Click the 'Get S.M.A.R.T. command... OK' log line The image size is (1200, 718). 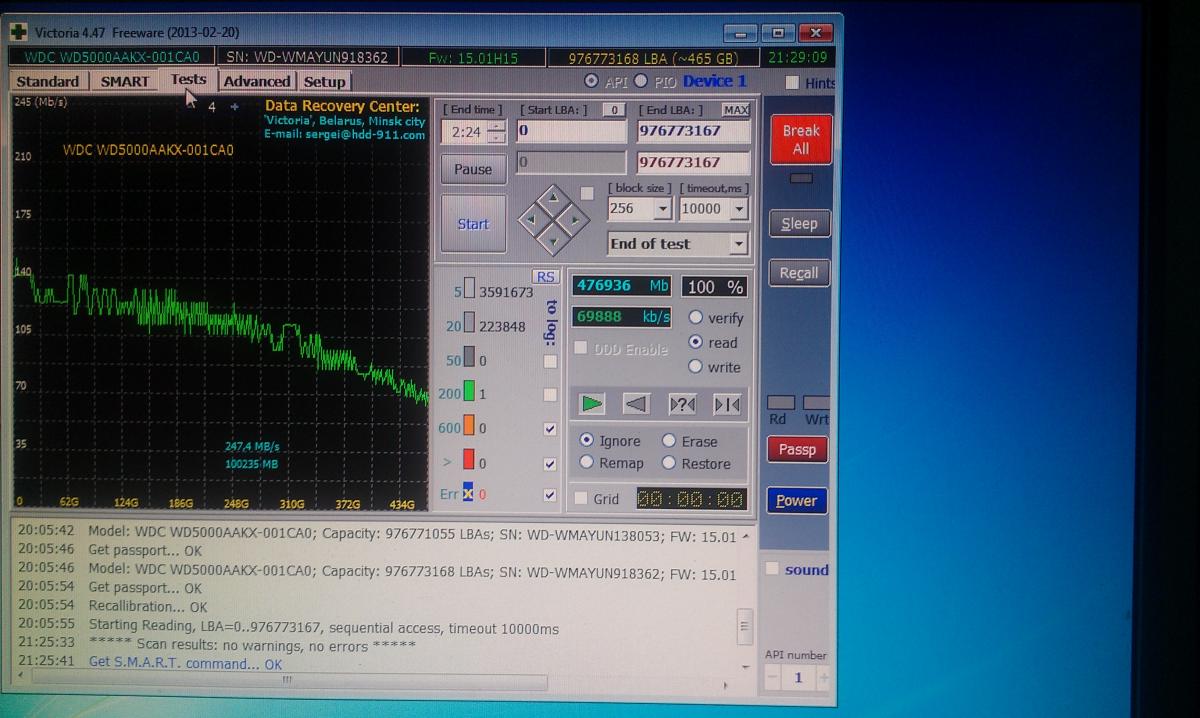[185, 663]
